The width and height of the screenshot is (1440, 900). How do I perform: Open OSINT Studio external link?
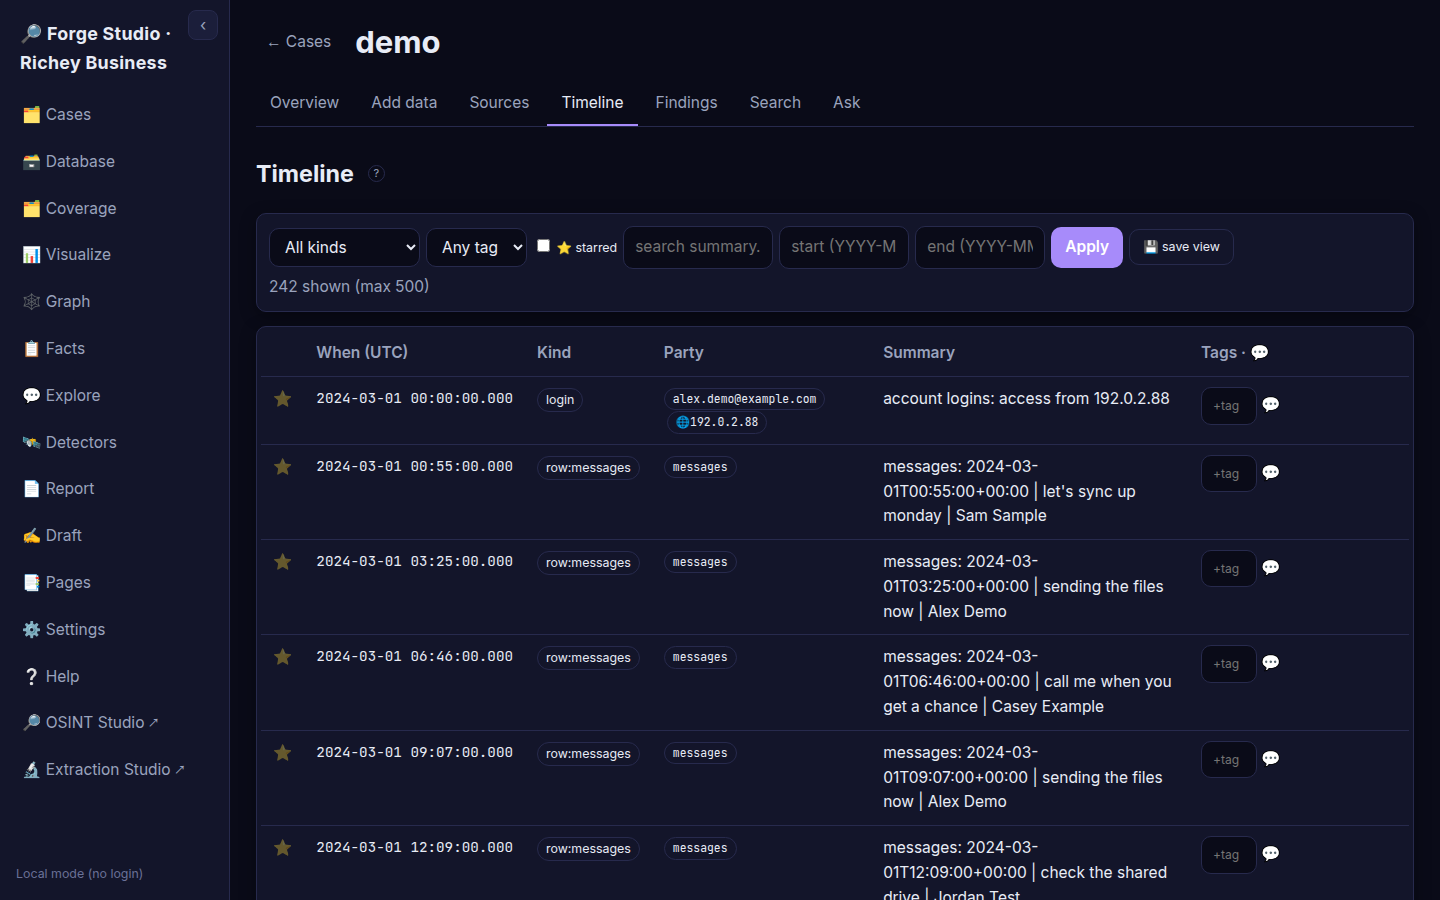point(114,722)
